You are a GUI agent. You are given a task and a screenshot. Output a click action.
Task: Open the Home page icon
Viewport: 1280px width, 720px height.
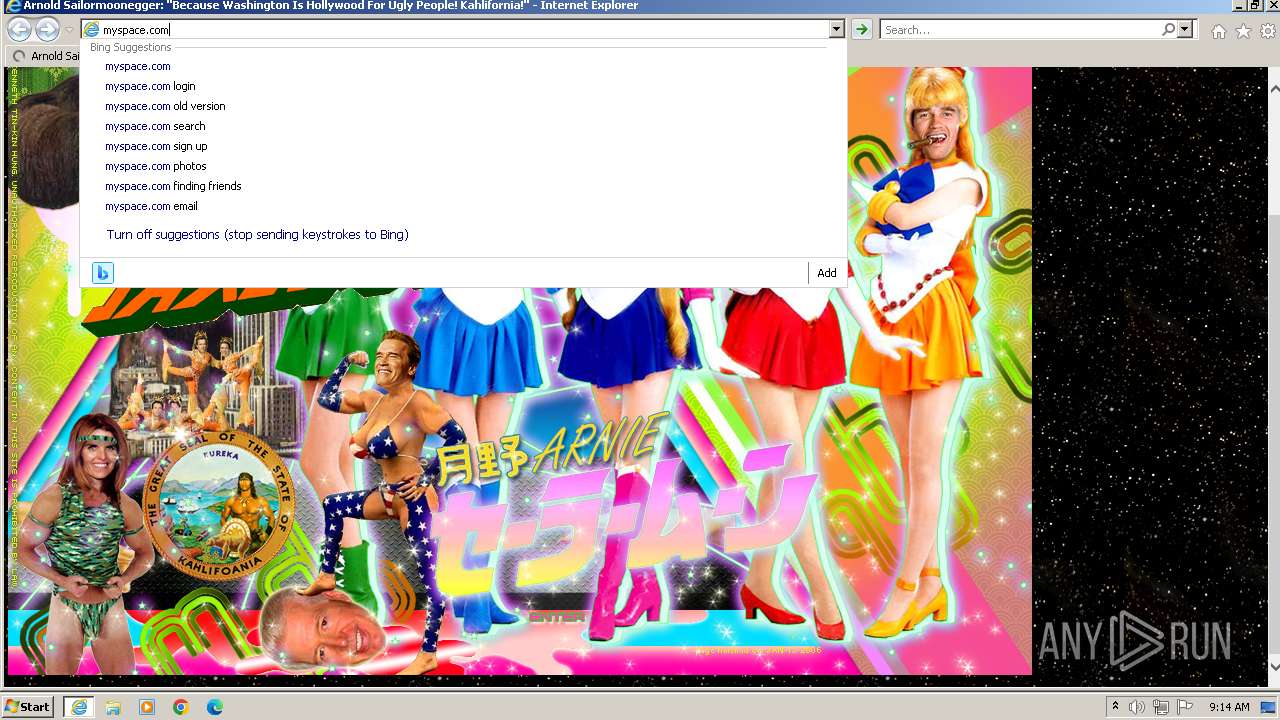tap(1218, 31)
